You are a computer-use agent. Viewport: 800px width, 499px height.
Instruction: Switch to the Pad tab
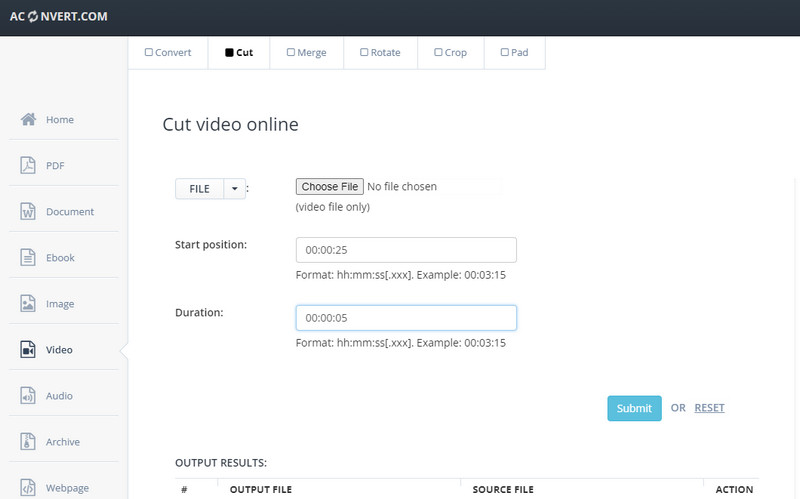[514, 52]
